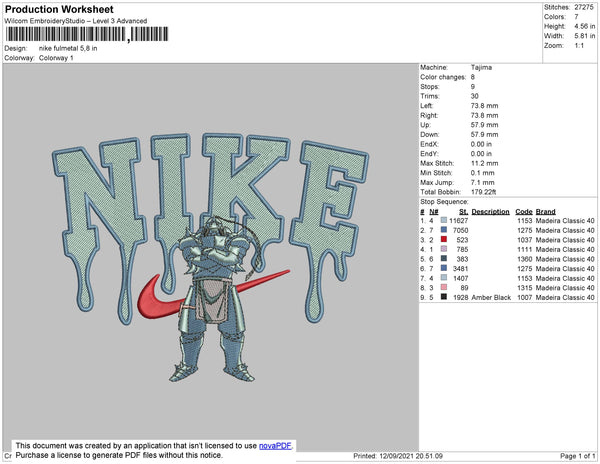Click the Total Bobbin value 179.22ft
600x464 pixels.
click(x=483, y=192)
